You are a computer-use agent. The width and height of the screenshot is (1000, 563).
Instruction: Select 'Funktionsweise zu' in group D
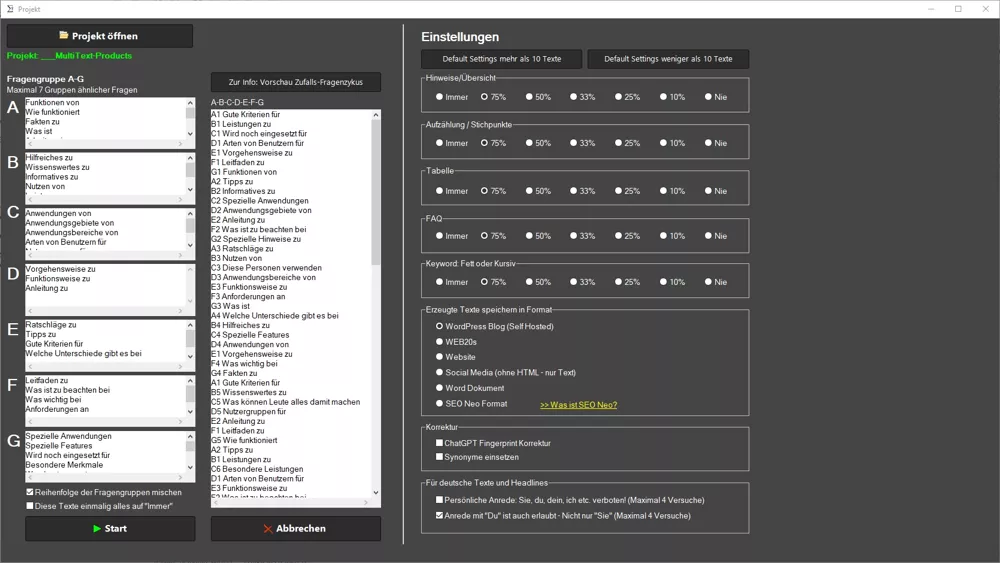(58, 279)
